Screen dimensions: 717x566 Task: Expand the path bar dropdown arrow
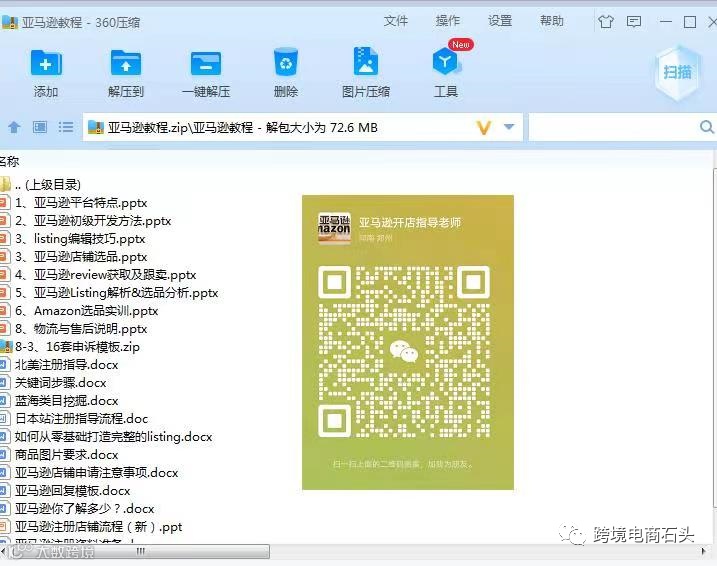pos(509,127)
